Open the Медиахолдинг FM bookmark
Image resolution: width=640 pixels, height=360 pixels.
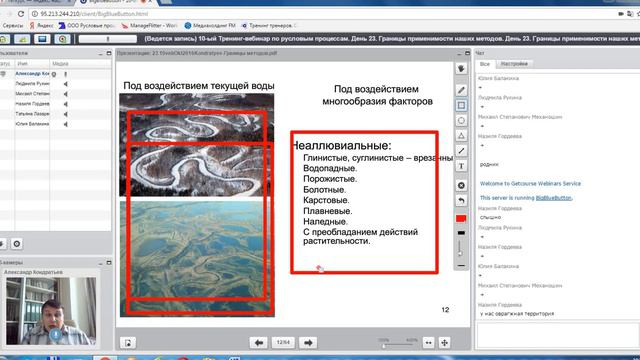click(210, 26)
